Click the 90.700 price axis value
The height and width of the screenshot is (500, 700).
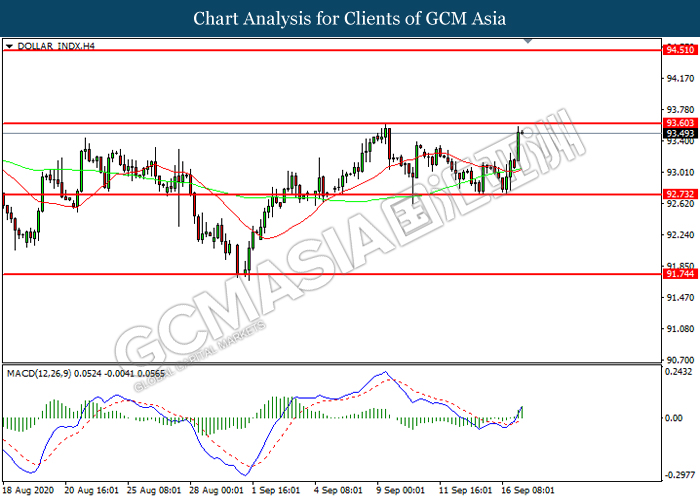click(680, 360)
